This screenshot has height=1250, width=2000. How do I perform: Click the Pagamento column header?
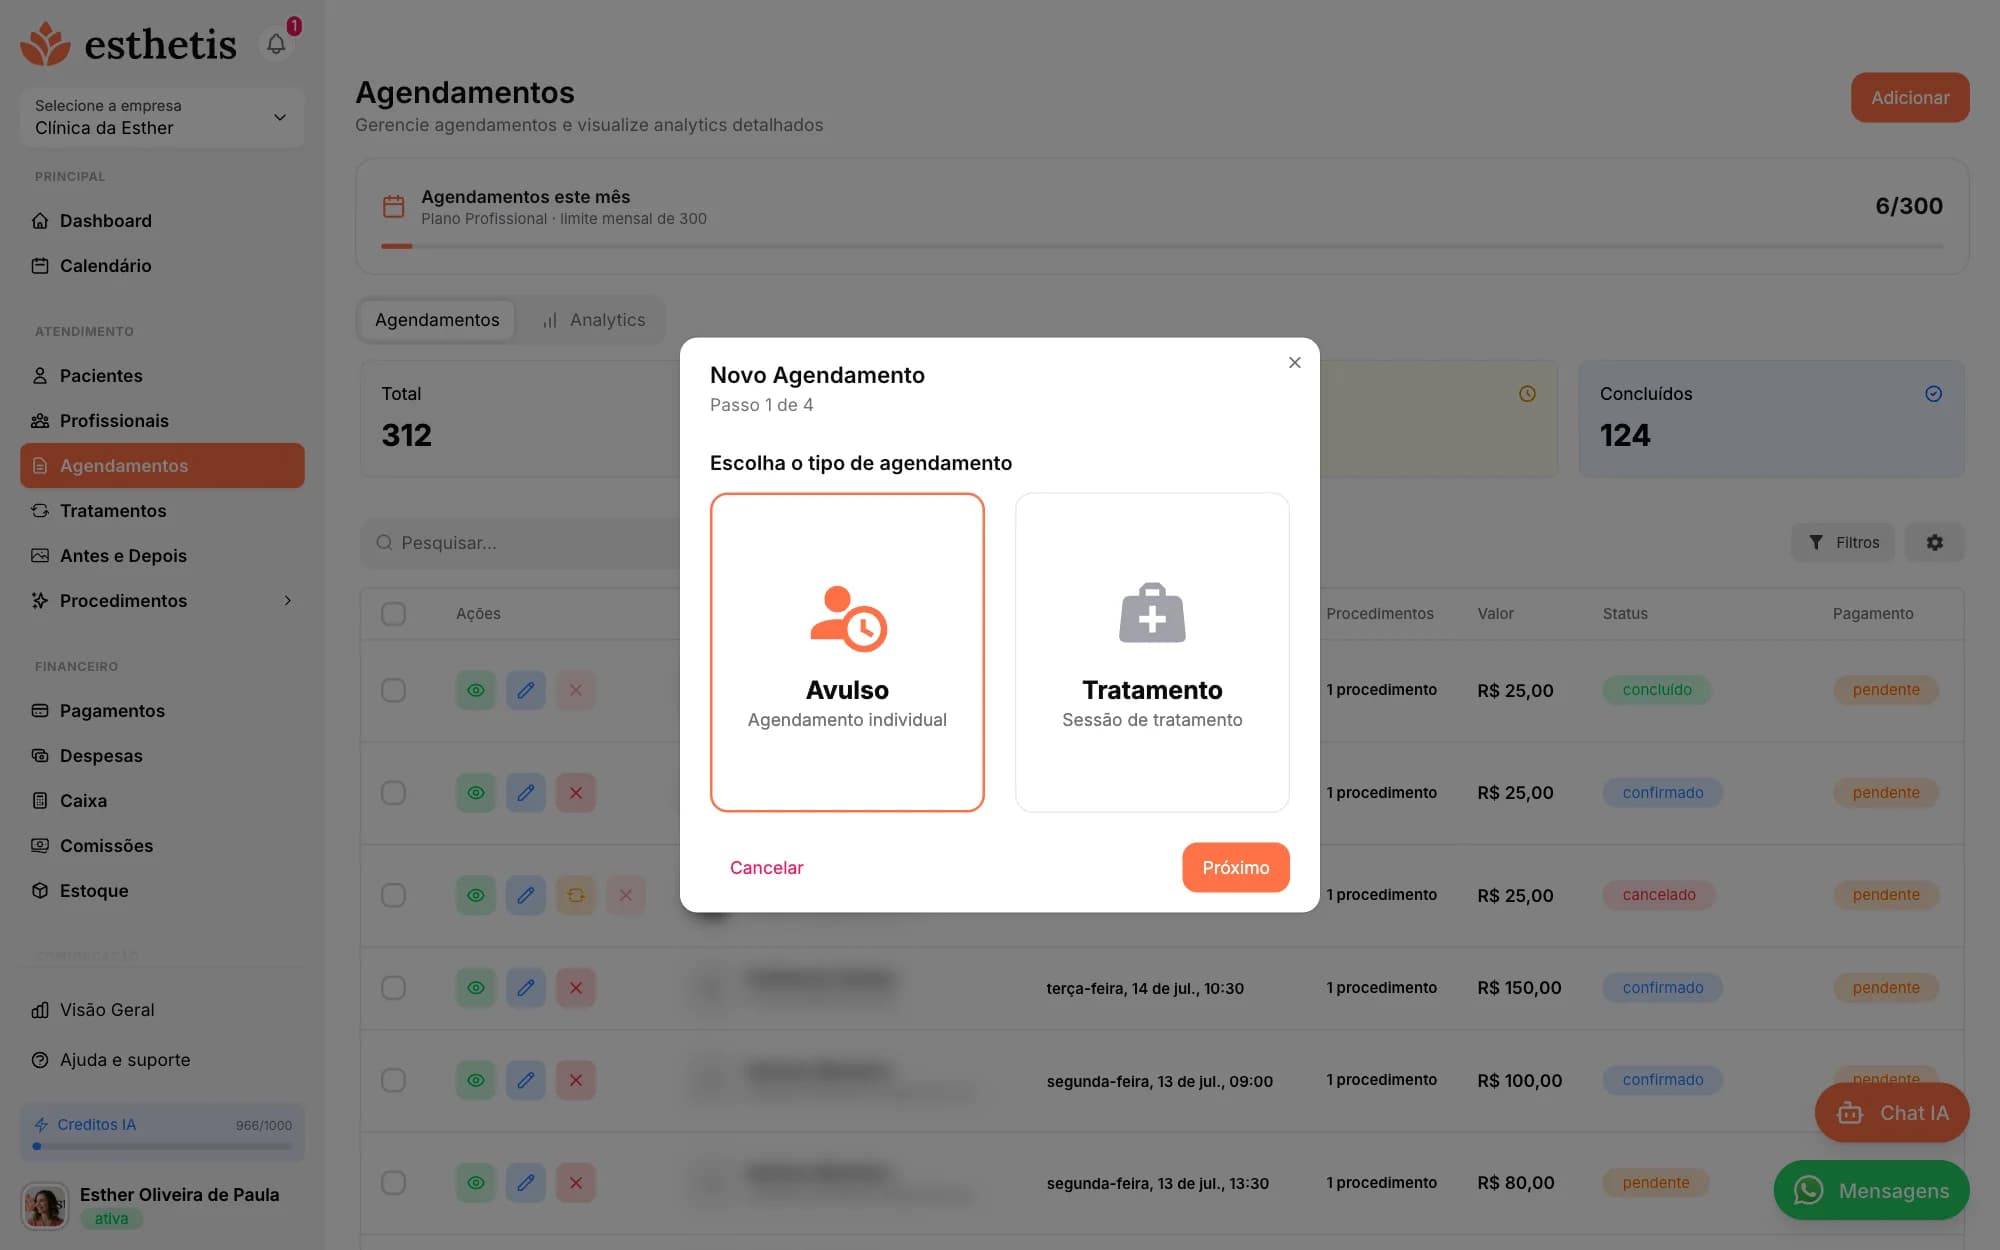1872,613
